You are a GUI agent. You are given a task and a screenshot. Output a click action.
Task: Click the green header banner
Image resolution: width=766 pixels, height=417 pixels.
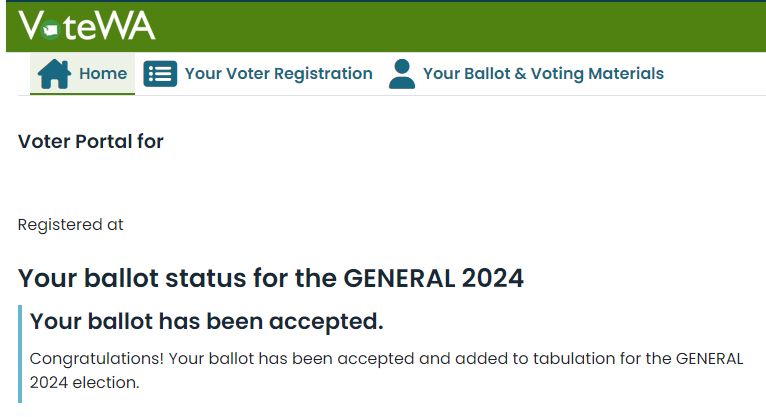point(386,26)
